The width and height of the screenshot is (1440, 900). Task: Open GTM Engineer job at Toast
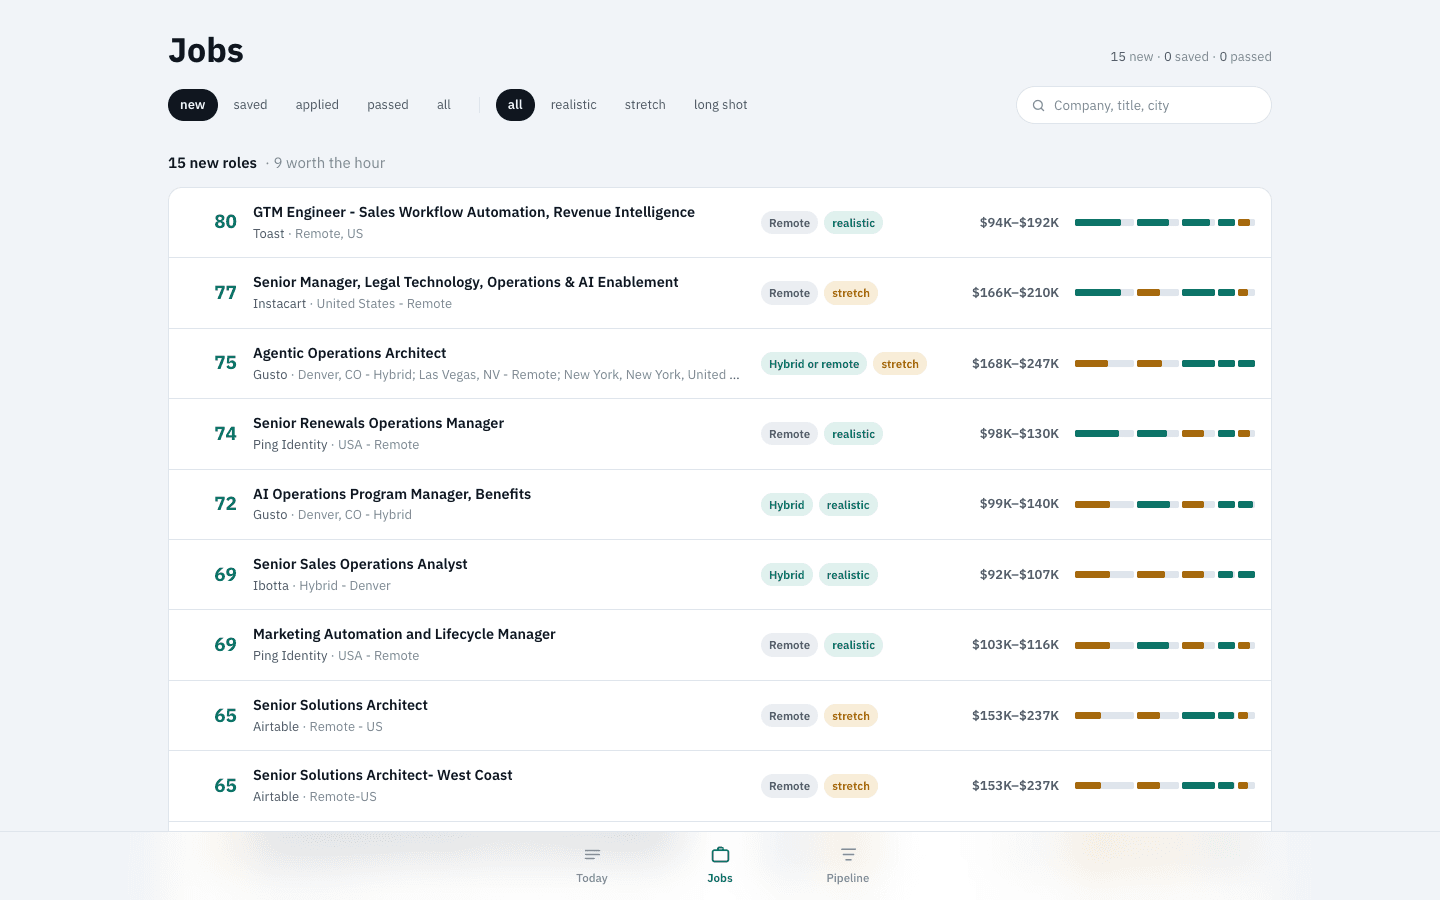720,223
